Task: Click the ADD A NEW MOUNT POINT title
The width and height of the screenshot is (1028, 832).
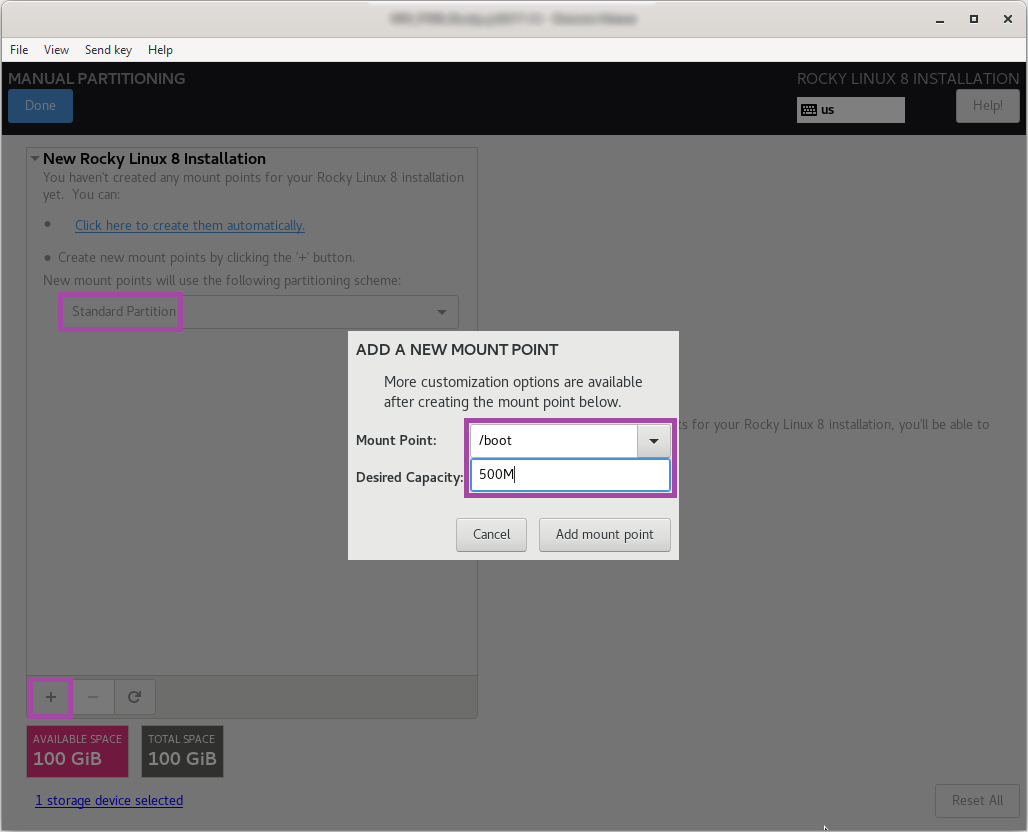Action: pos(457,349)
